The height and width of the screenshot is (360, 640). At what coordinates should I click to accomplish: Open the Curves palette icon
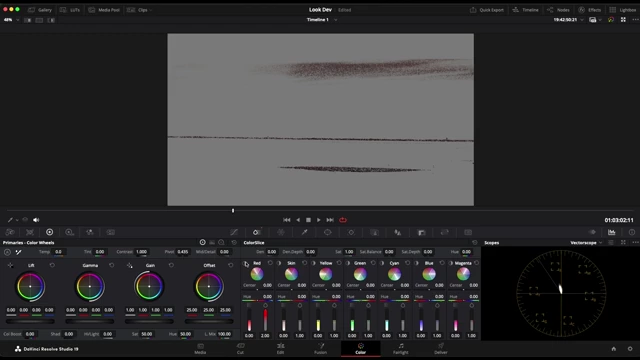click(x=234, y=232)
